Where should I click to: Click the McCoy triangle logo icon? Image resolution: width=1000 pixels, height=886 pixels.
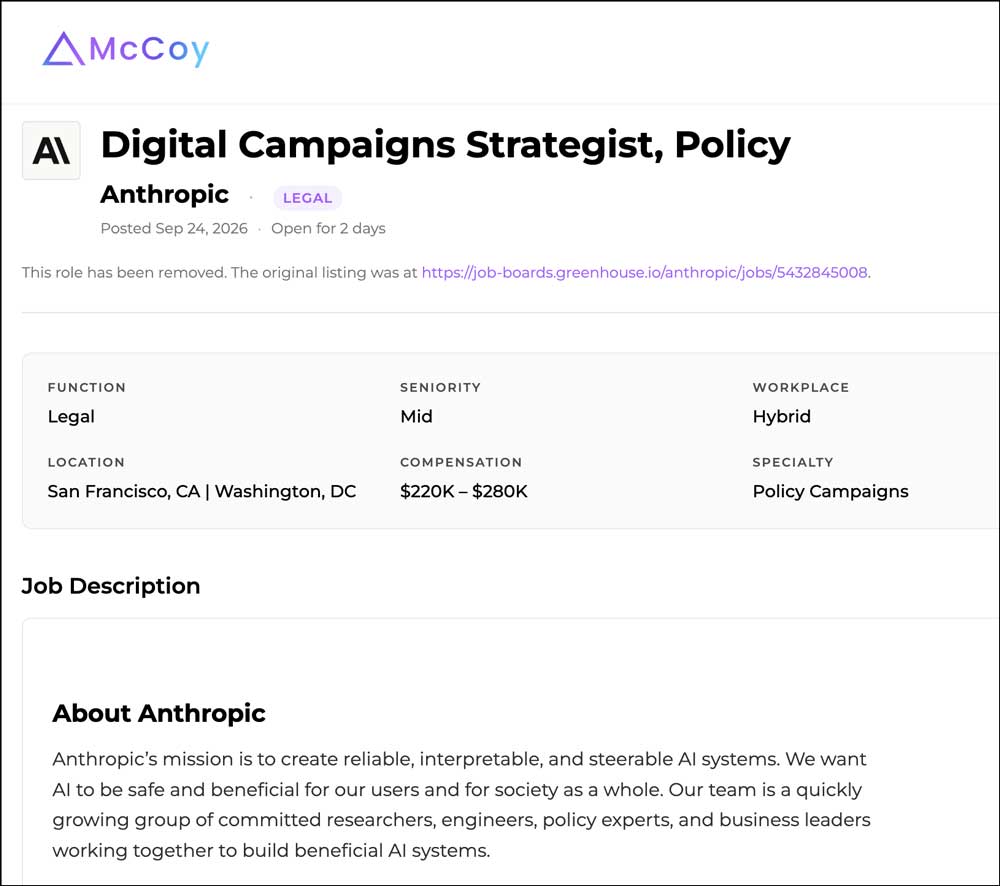tap(63, 49)
